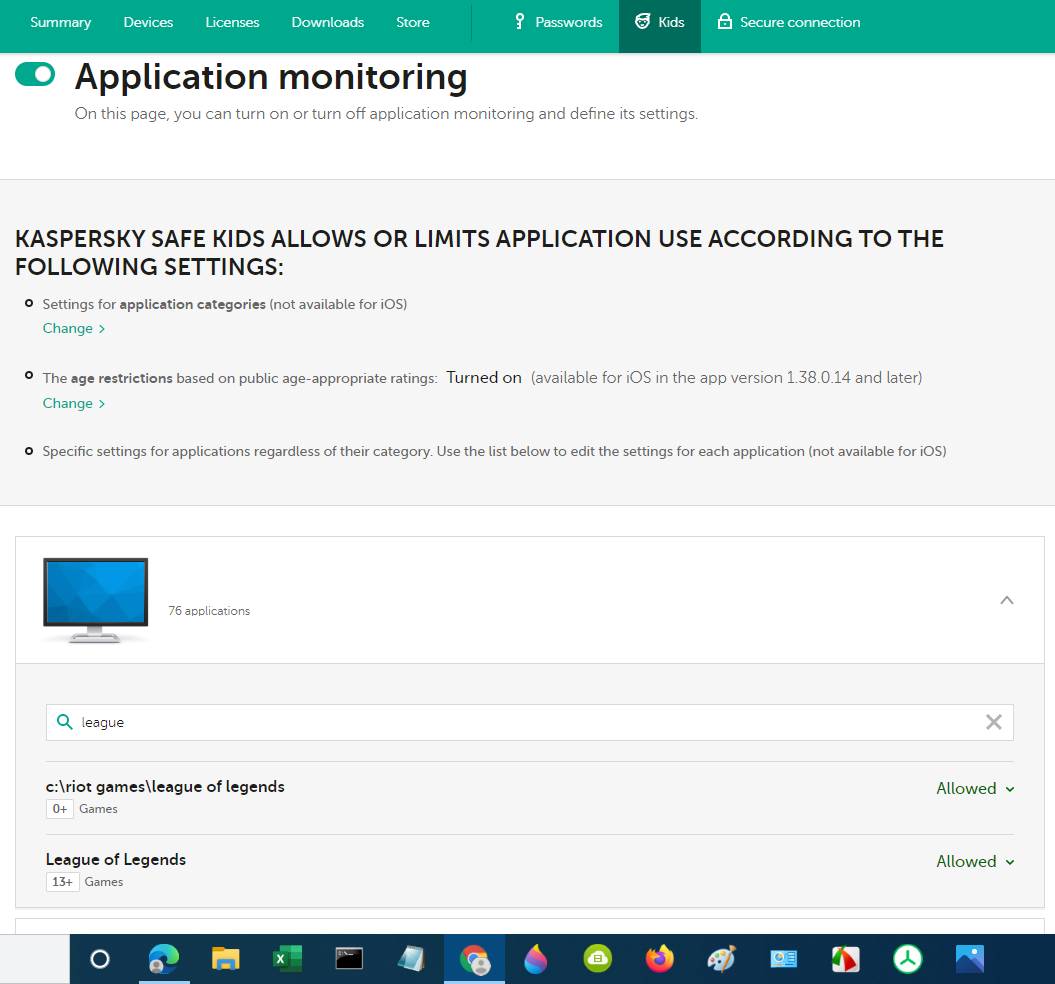
Task: Go to the Passwords section
Action: [x=558, y=22]
